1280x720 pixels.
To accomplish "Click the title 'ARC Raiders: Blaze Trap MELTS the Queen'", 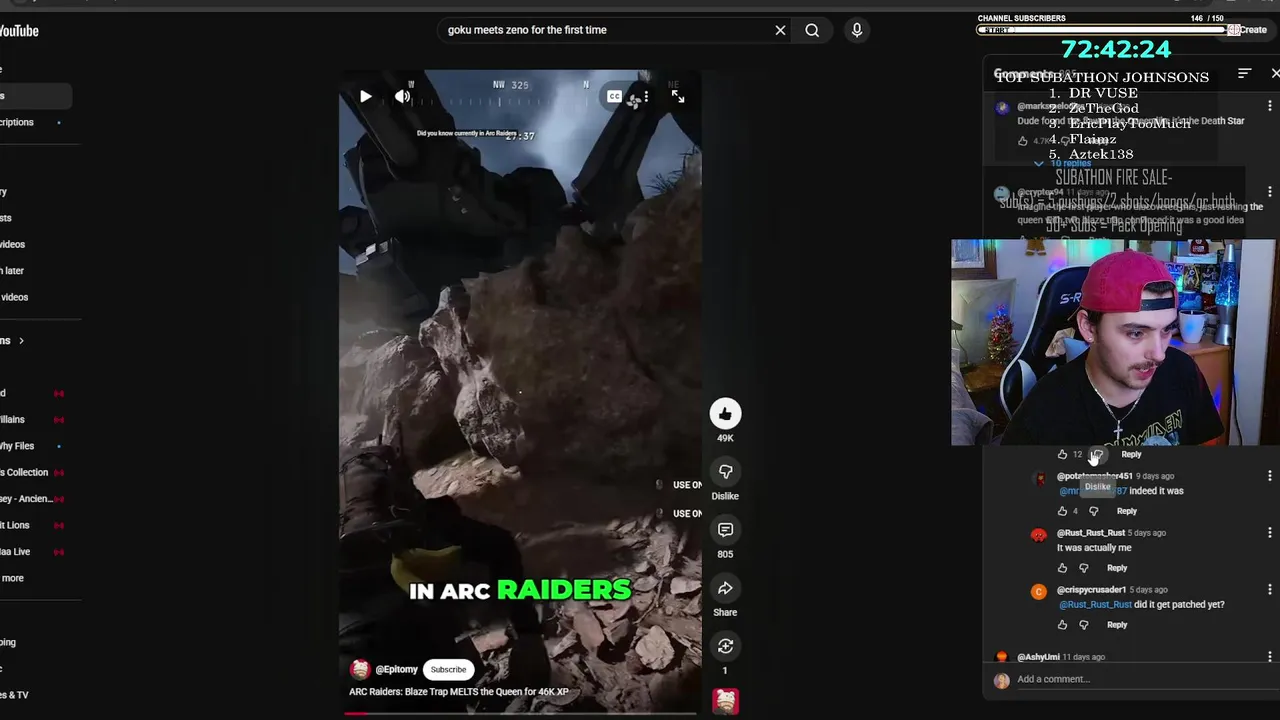I will point(459,692).
